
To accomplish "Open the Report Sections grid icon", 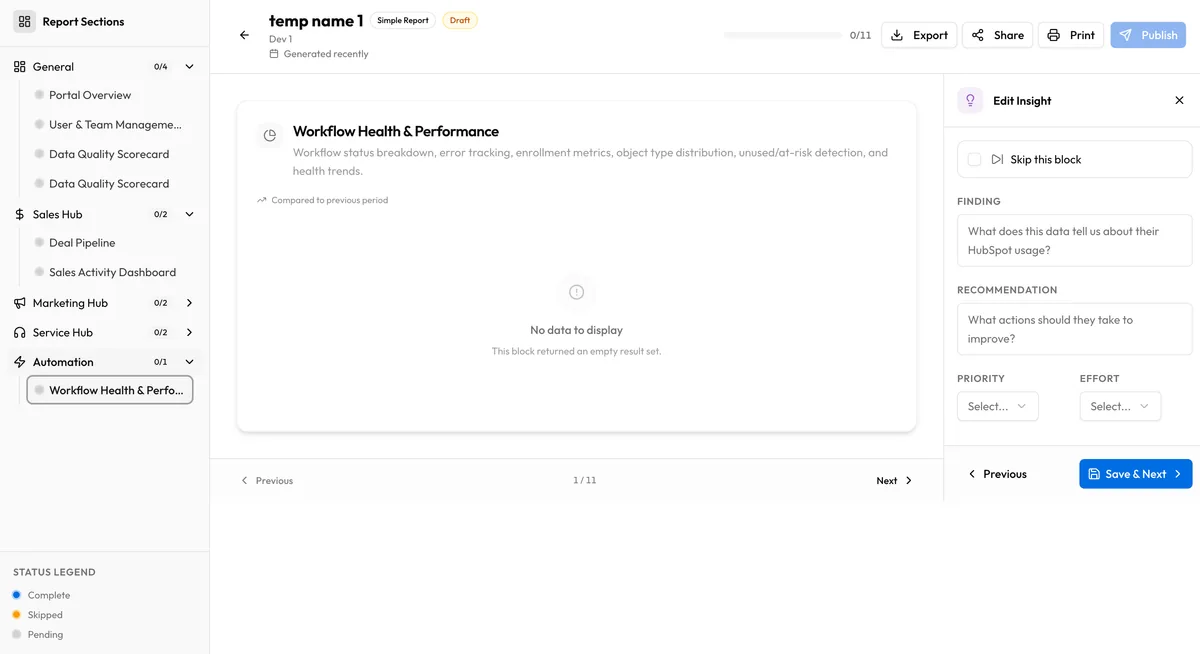I will (x=23, y=21).
